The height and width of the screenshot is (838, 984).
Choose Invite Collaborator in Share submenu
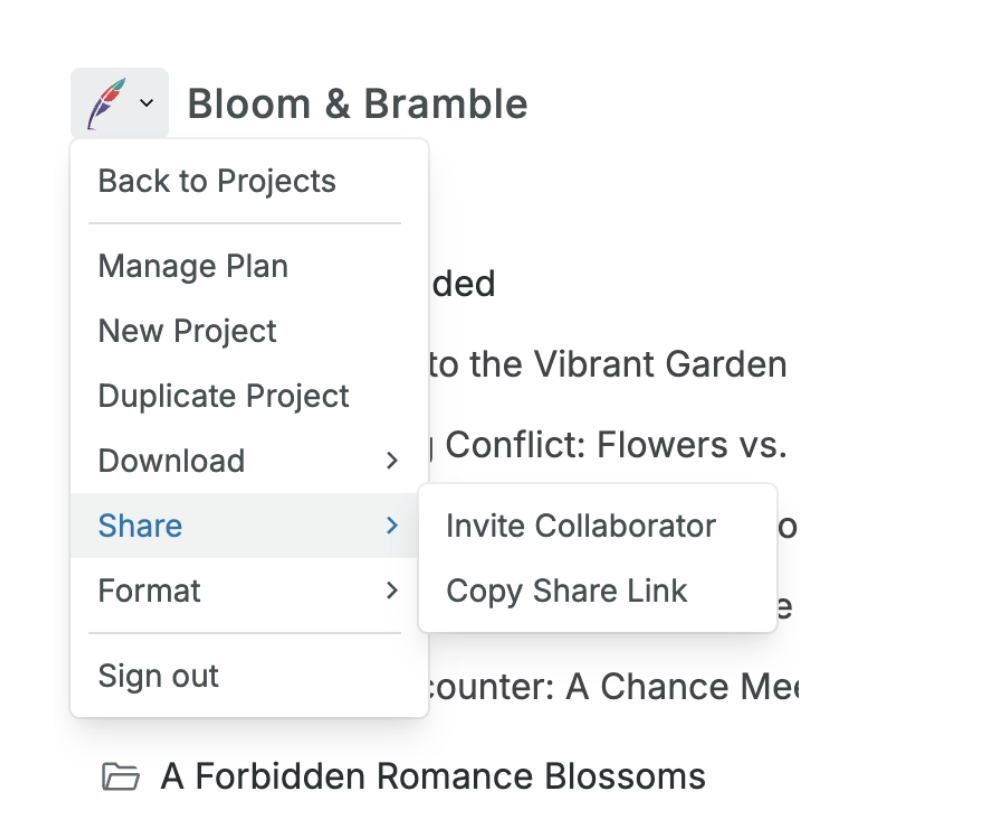tap(580, 526)
